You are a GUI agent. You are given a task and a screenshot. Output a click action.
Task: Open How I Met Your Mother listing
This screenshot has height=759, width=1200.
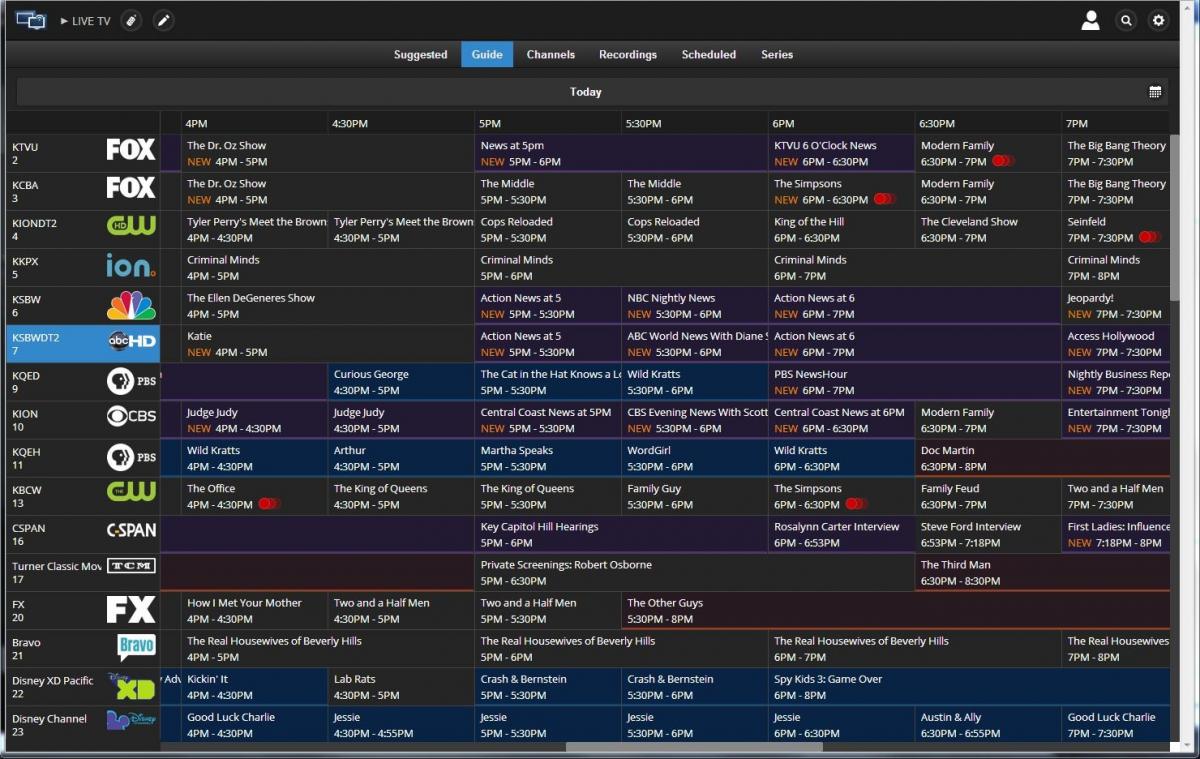255,611
